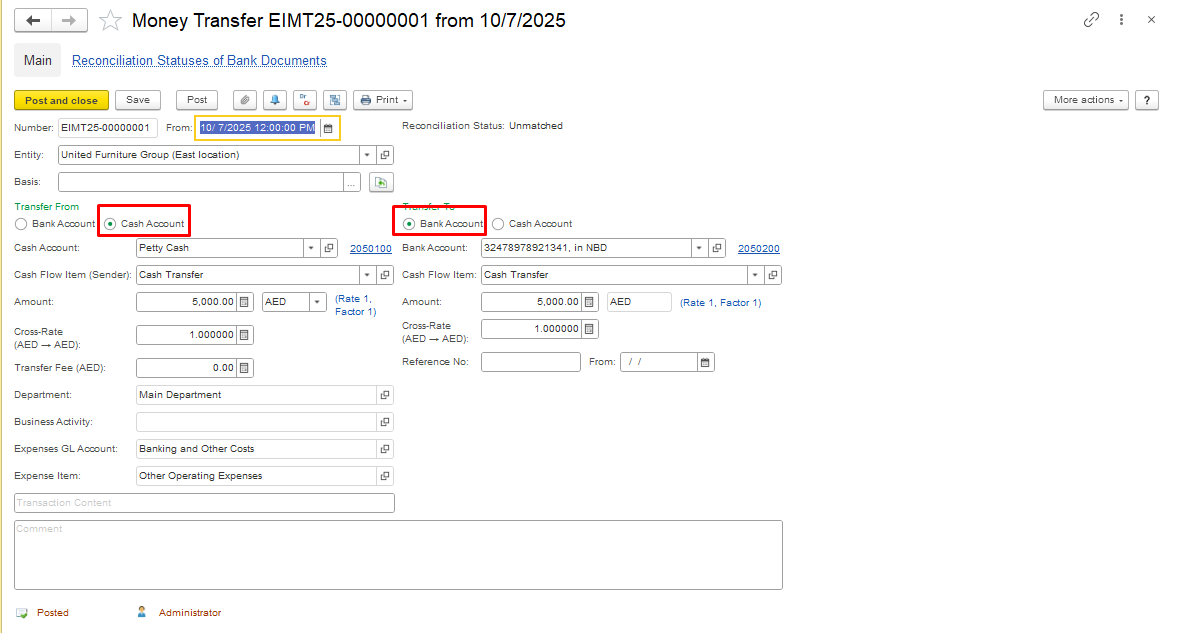
Task: Copy the document link via chain icon
Action: click(x=1091, y=20)
